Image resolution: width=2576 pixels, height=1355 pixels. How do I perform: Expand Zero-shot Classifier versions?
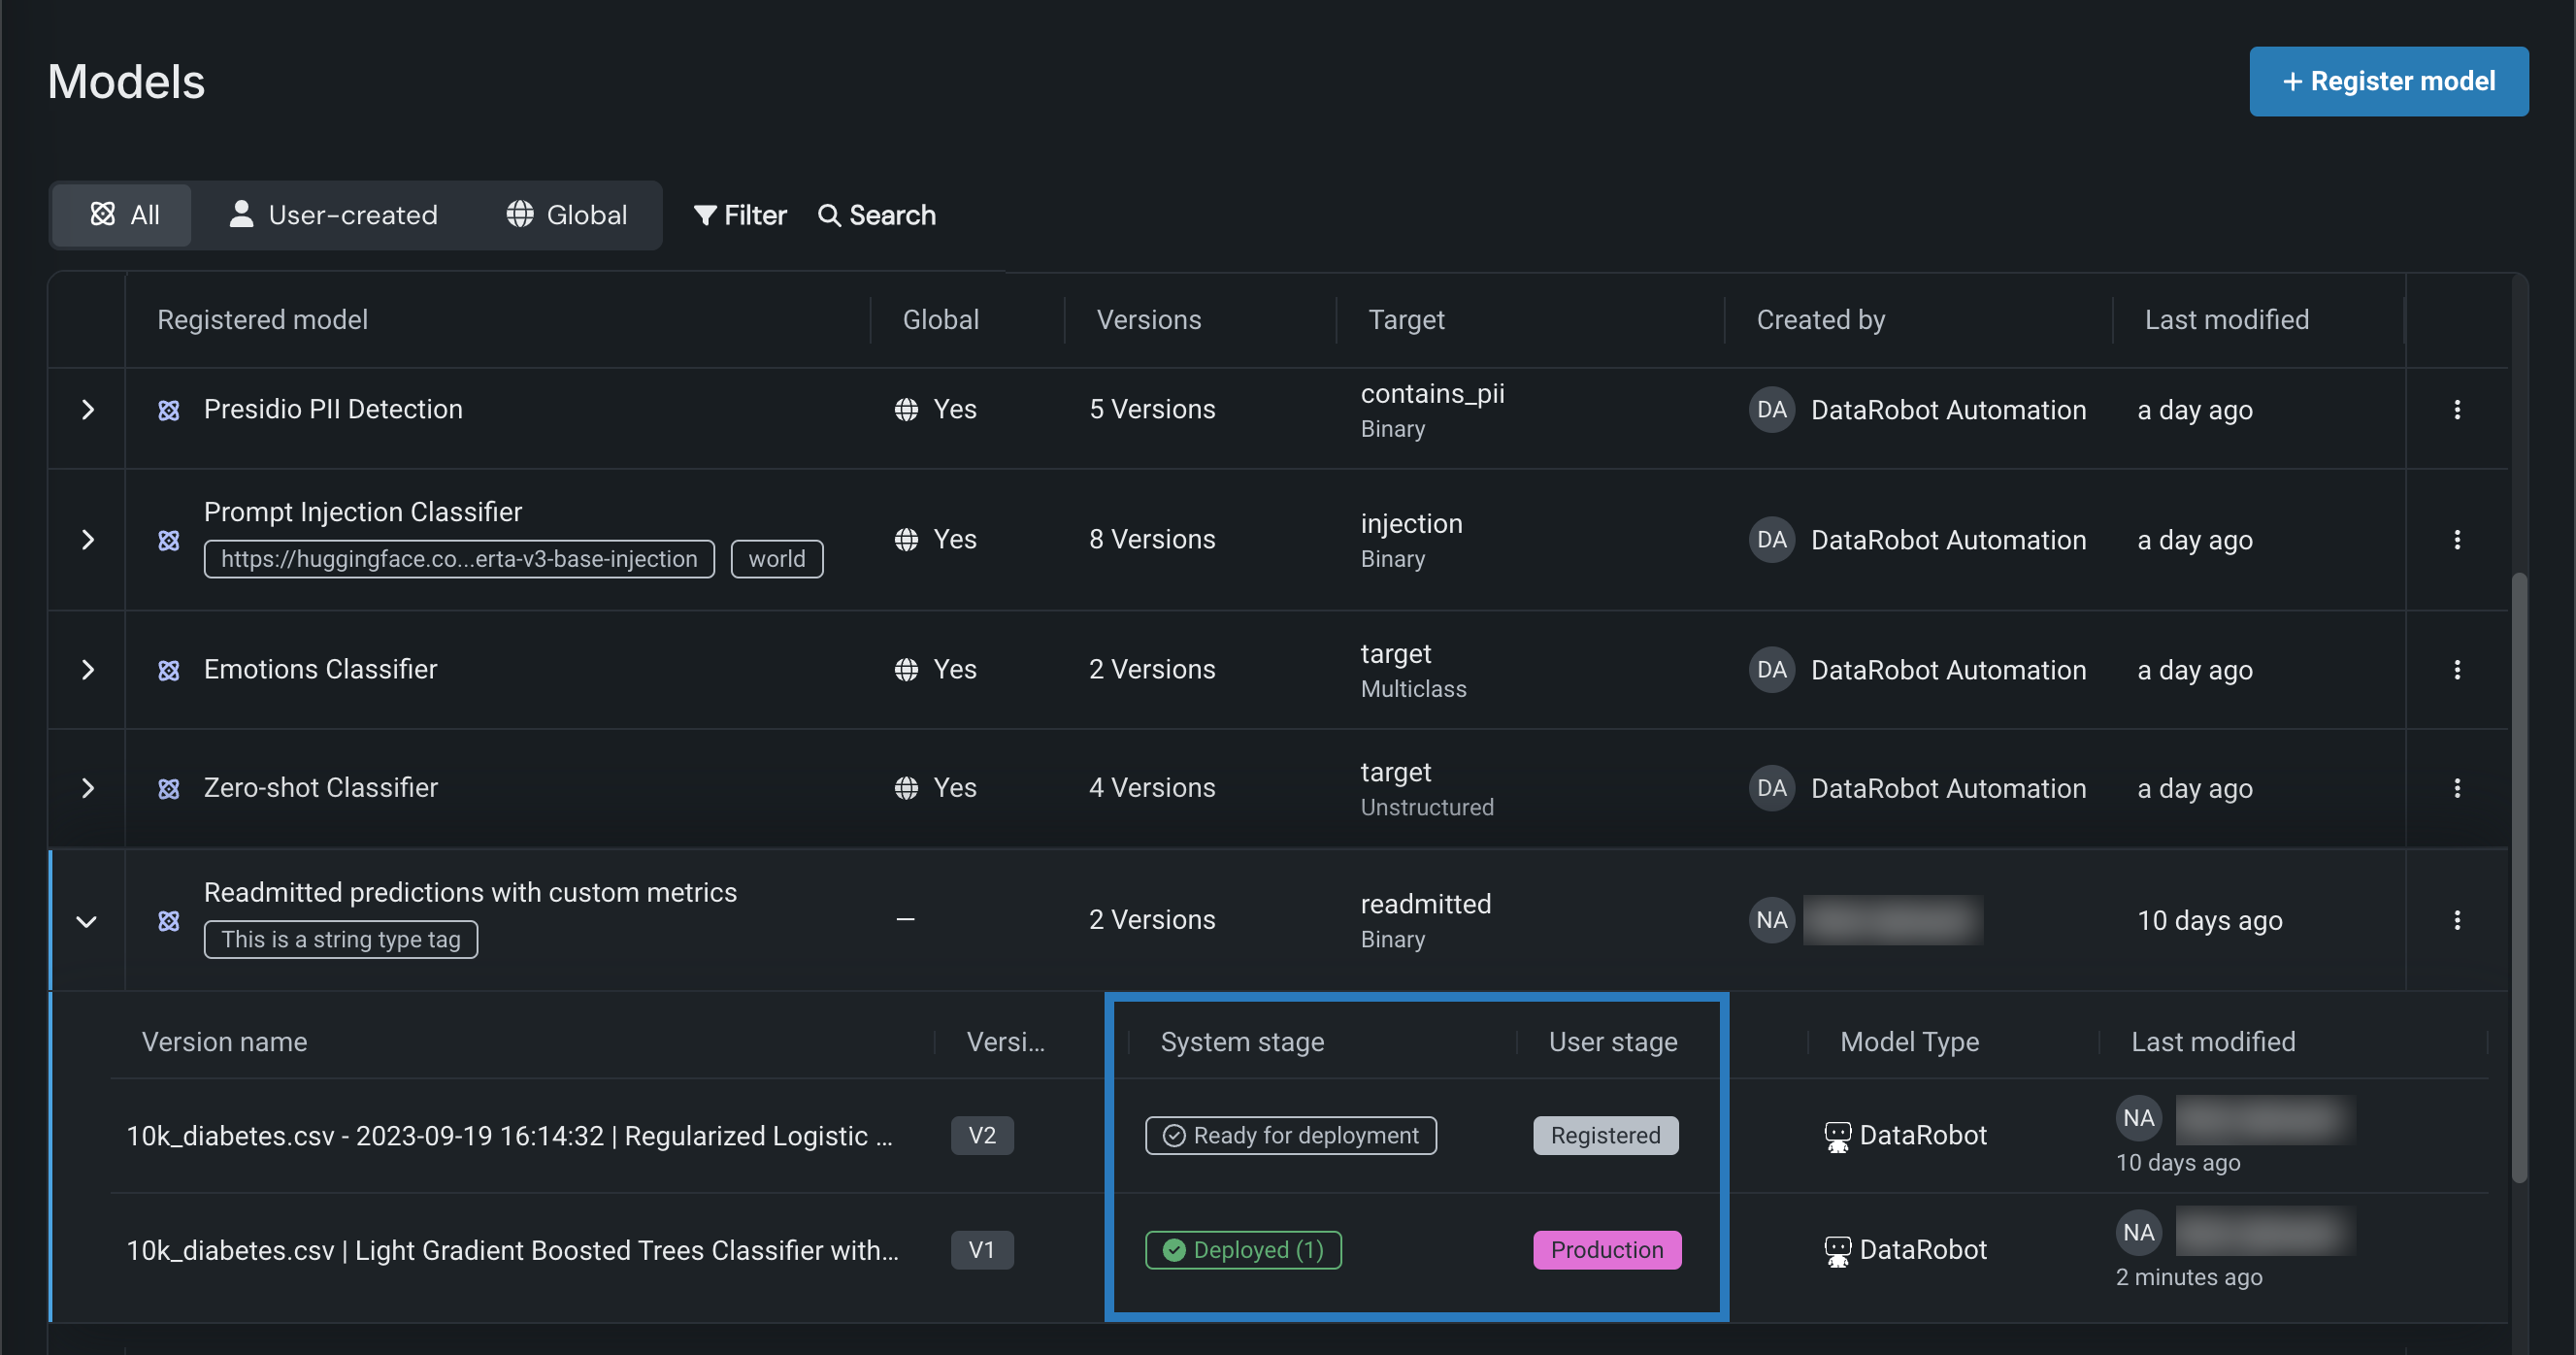tap(88, 788)
